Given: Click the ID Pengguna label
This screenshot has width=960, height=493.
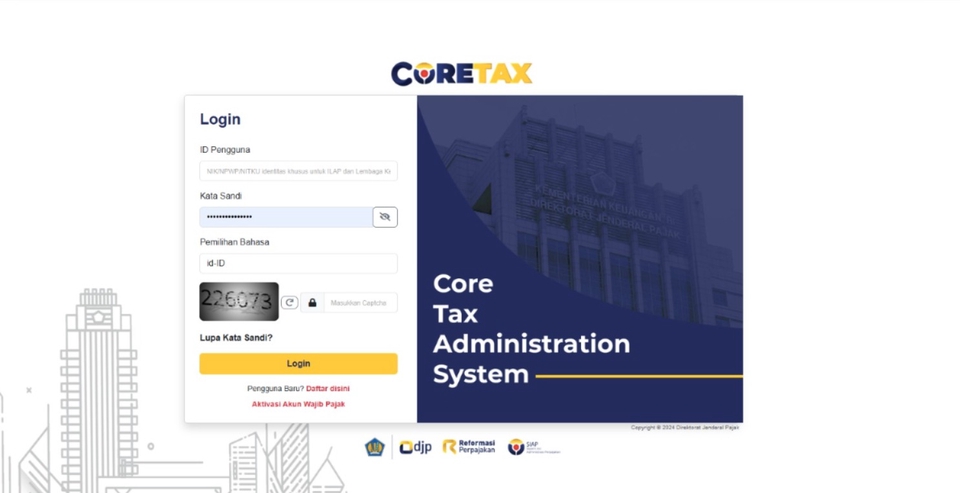Looking at the screenshot, I should pyautogui.click(x=225, y=150).
